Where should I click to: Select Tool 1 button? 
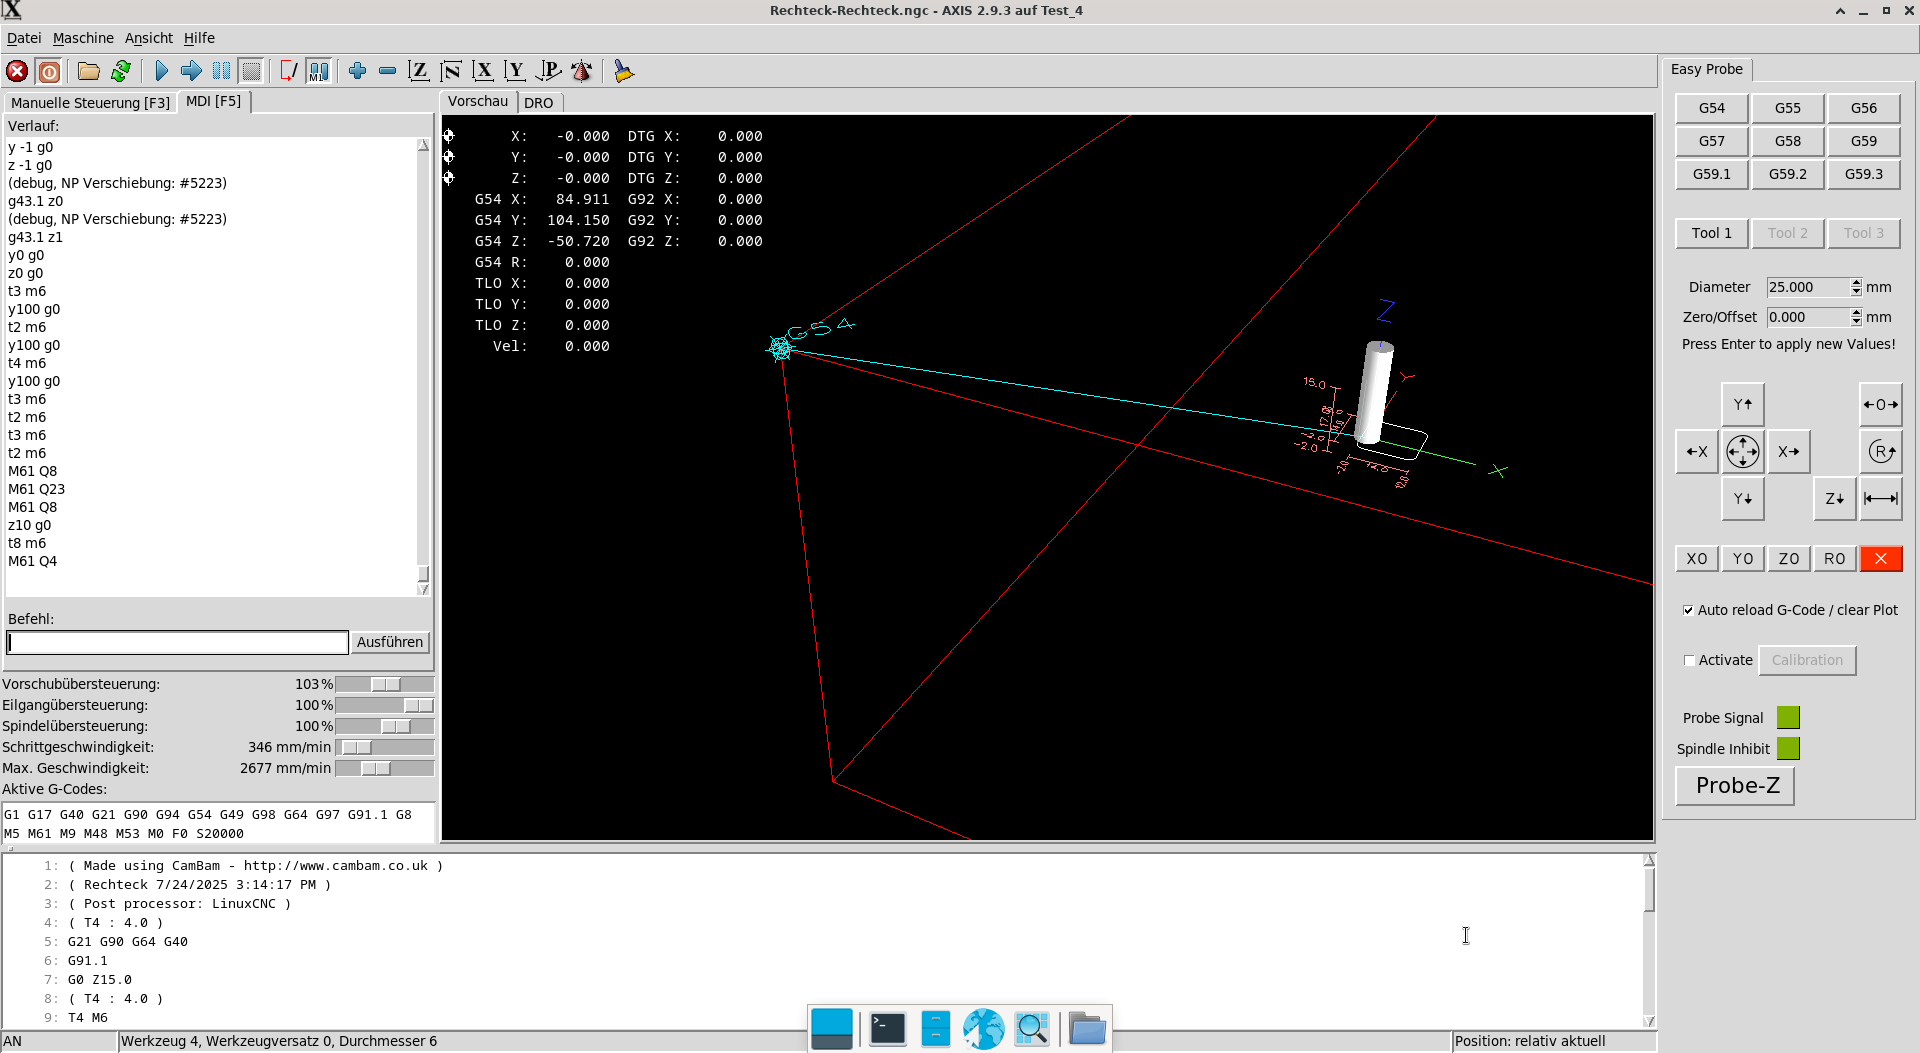1712,233
